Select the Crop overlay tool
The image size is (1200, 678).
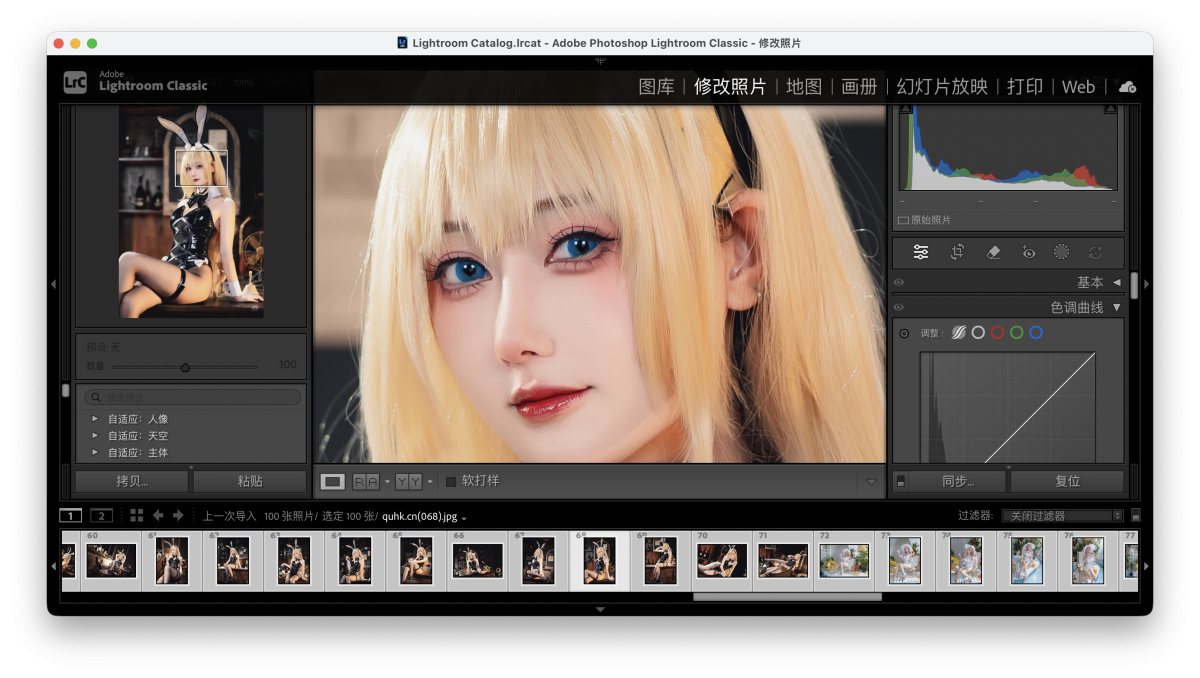[957, 252]
